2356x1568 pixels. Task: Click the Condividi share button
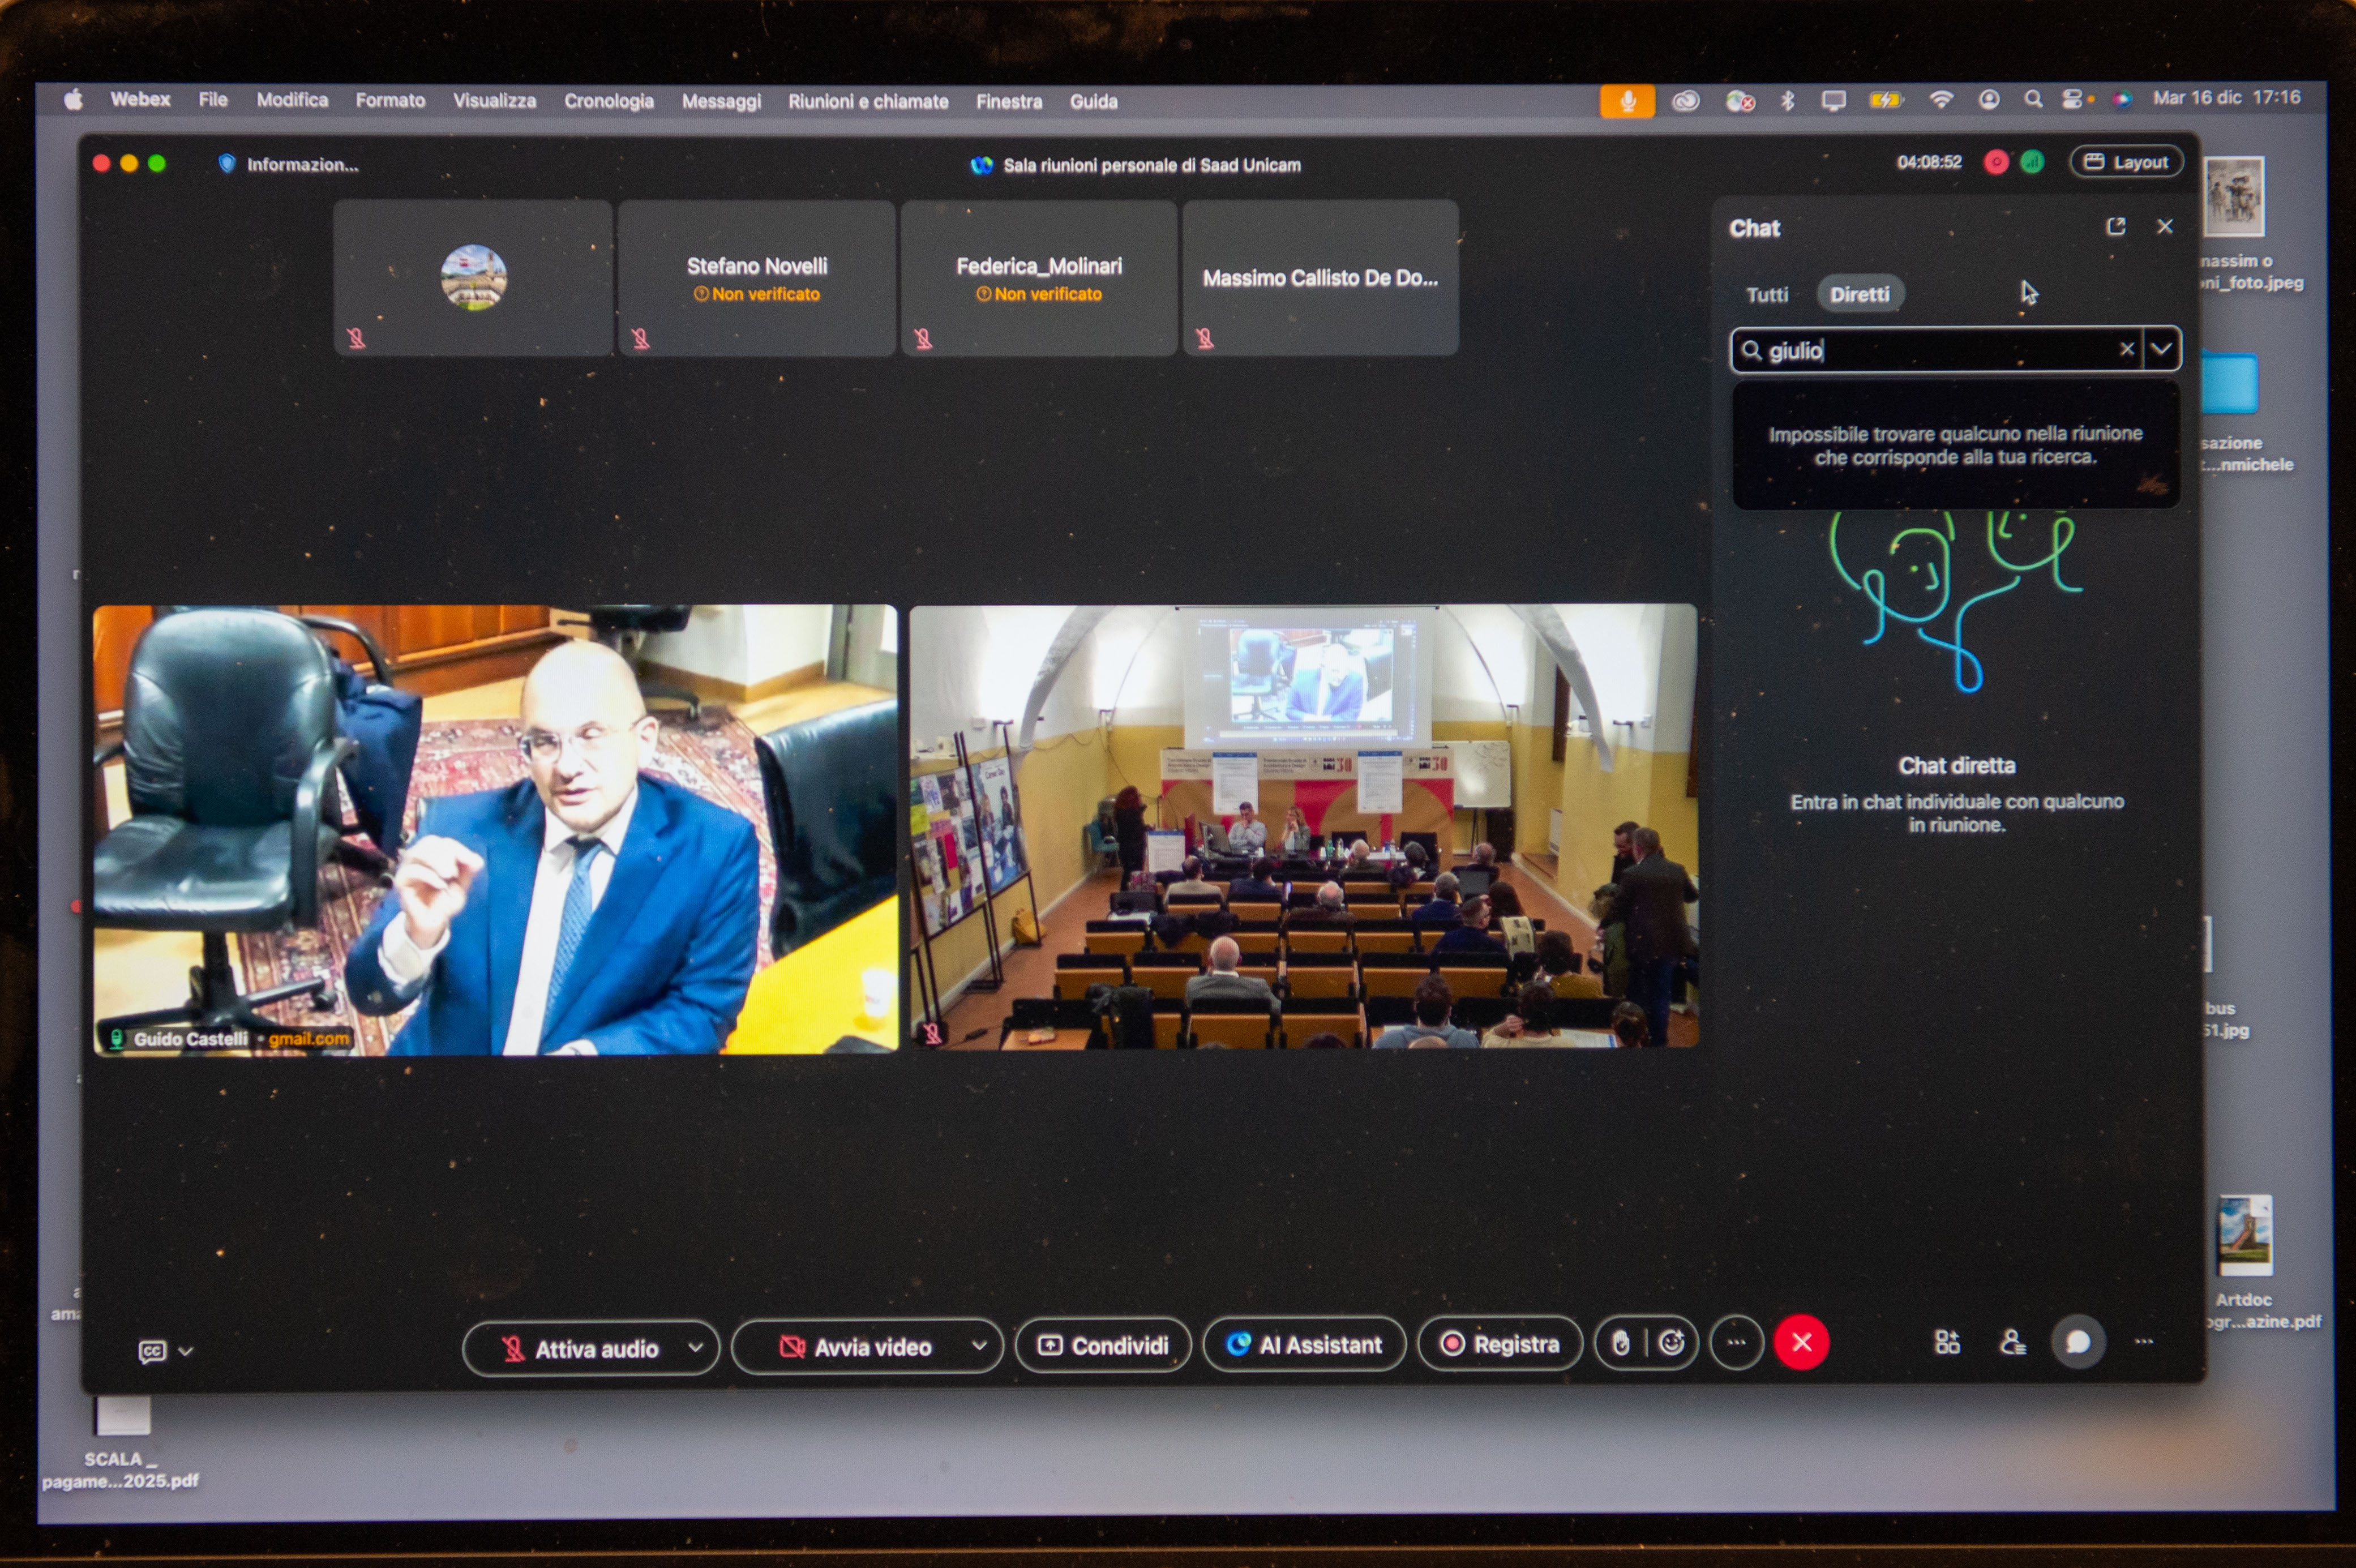tap(1103, 1346)
